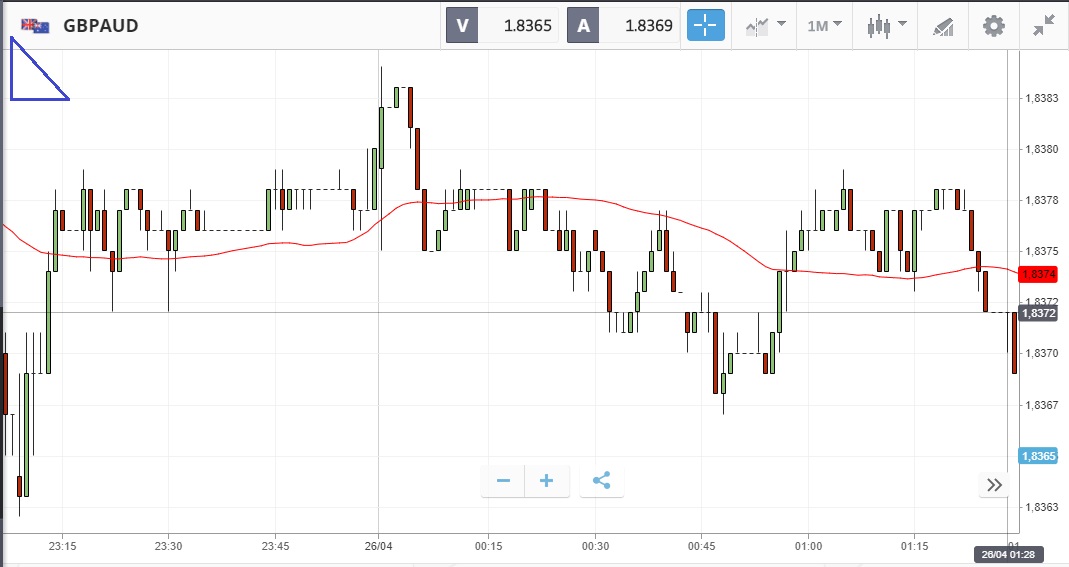
Task: Zoom in with the plus button
Action: click(x=547, y=481)
